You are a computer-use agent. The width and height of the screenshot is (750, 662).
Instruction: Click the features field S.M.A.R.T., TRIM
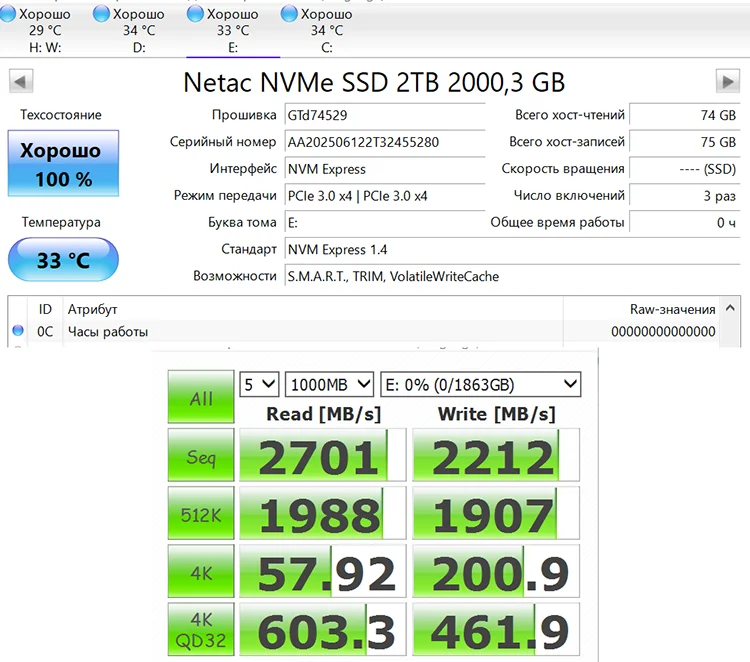(x=512, y=276)
